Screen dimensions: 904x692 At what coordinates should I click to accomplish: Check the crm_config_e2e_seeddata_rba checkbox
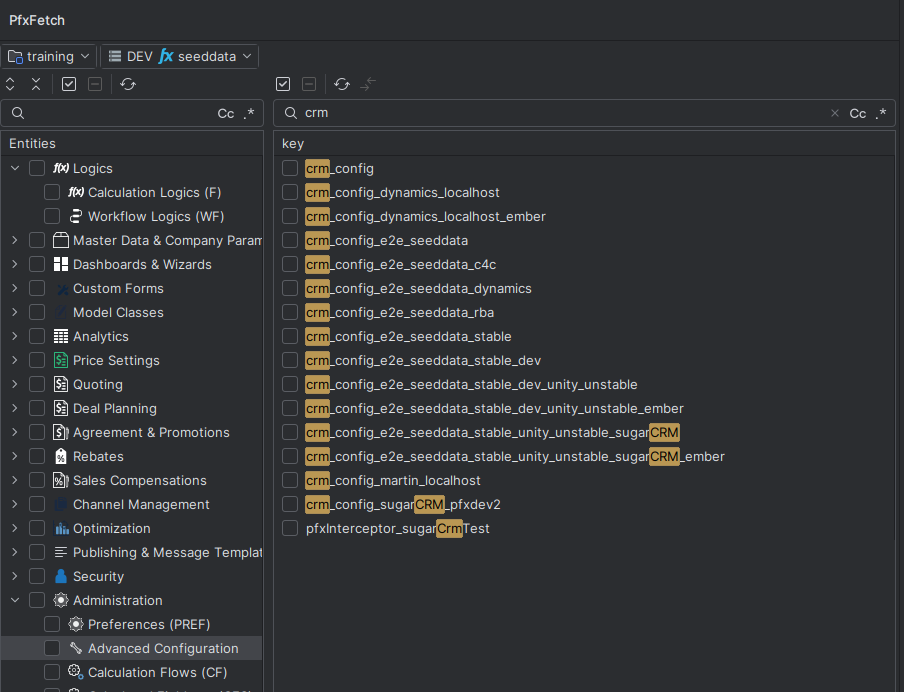point(290,312)
